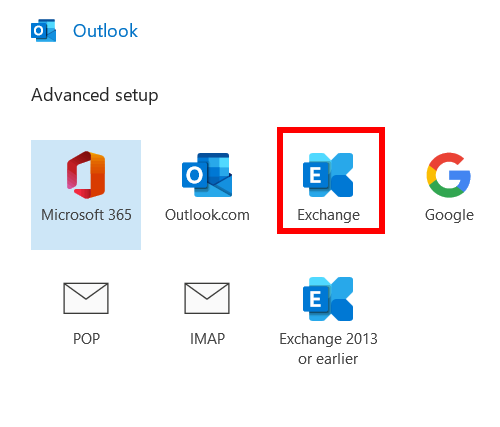This screenshot has height=427, width=500.
Task: Choose the POP envelope icon
Action: pos(86,298)
